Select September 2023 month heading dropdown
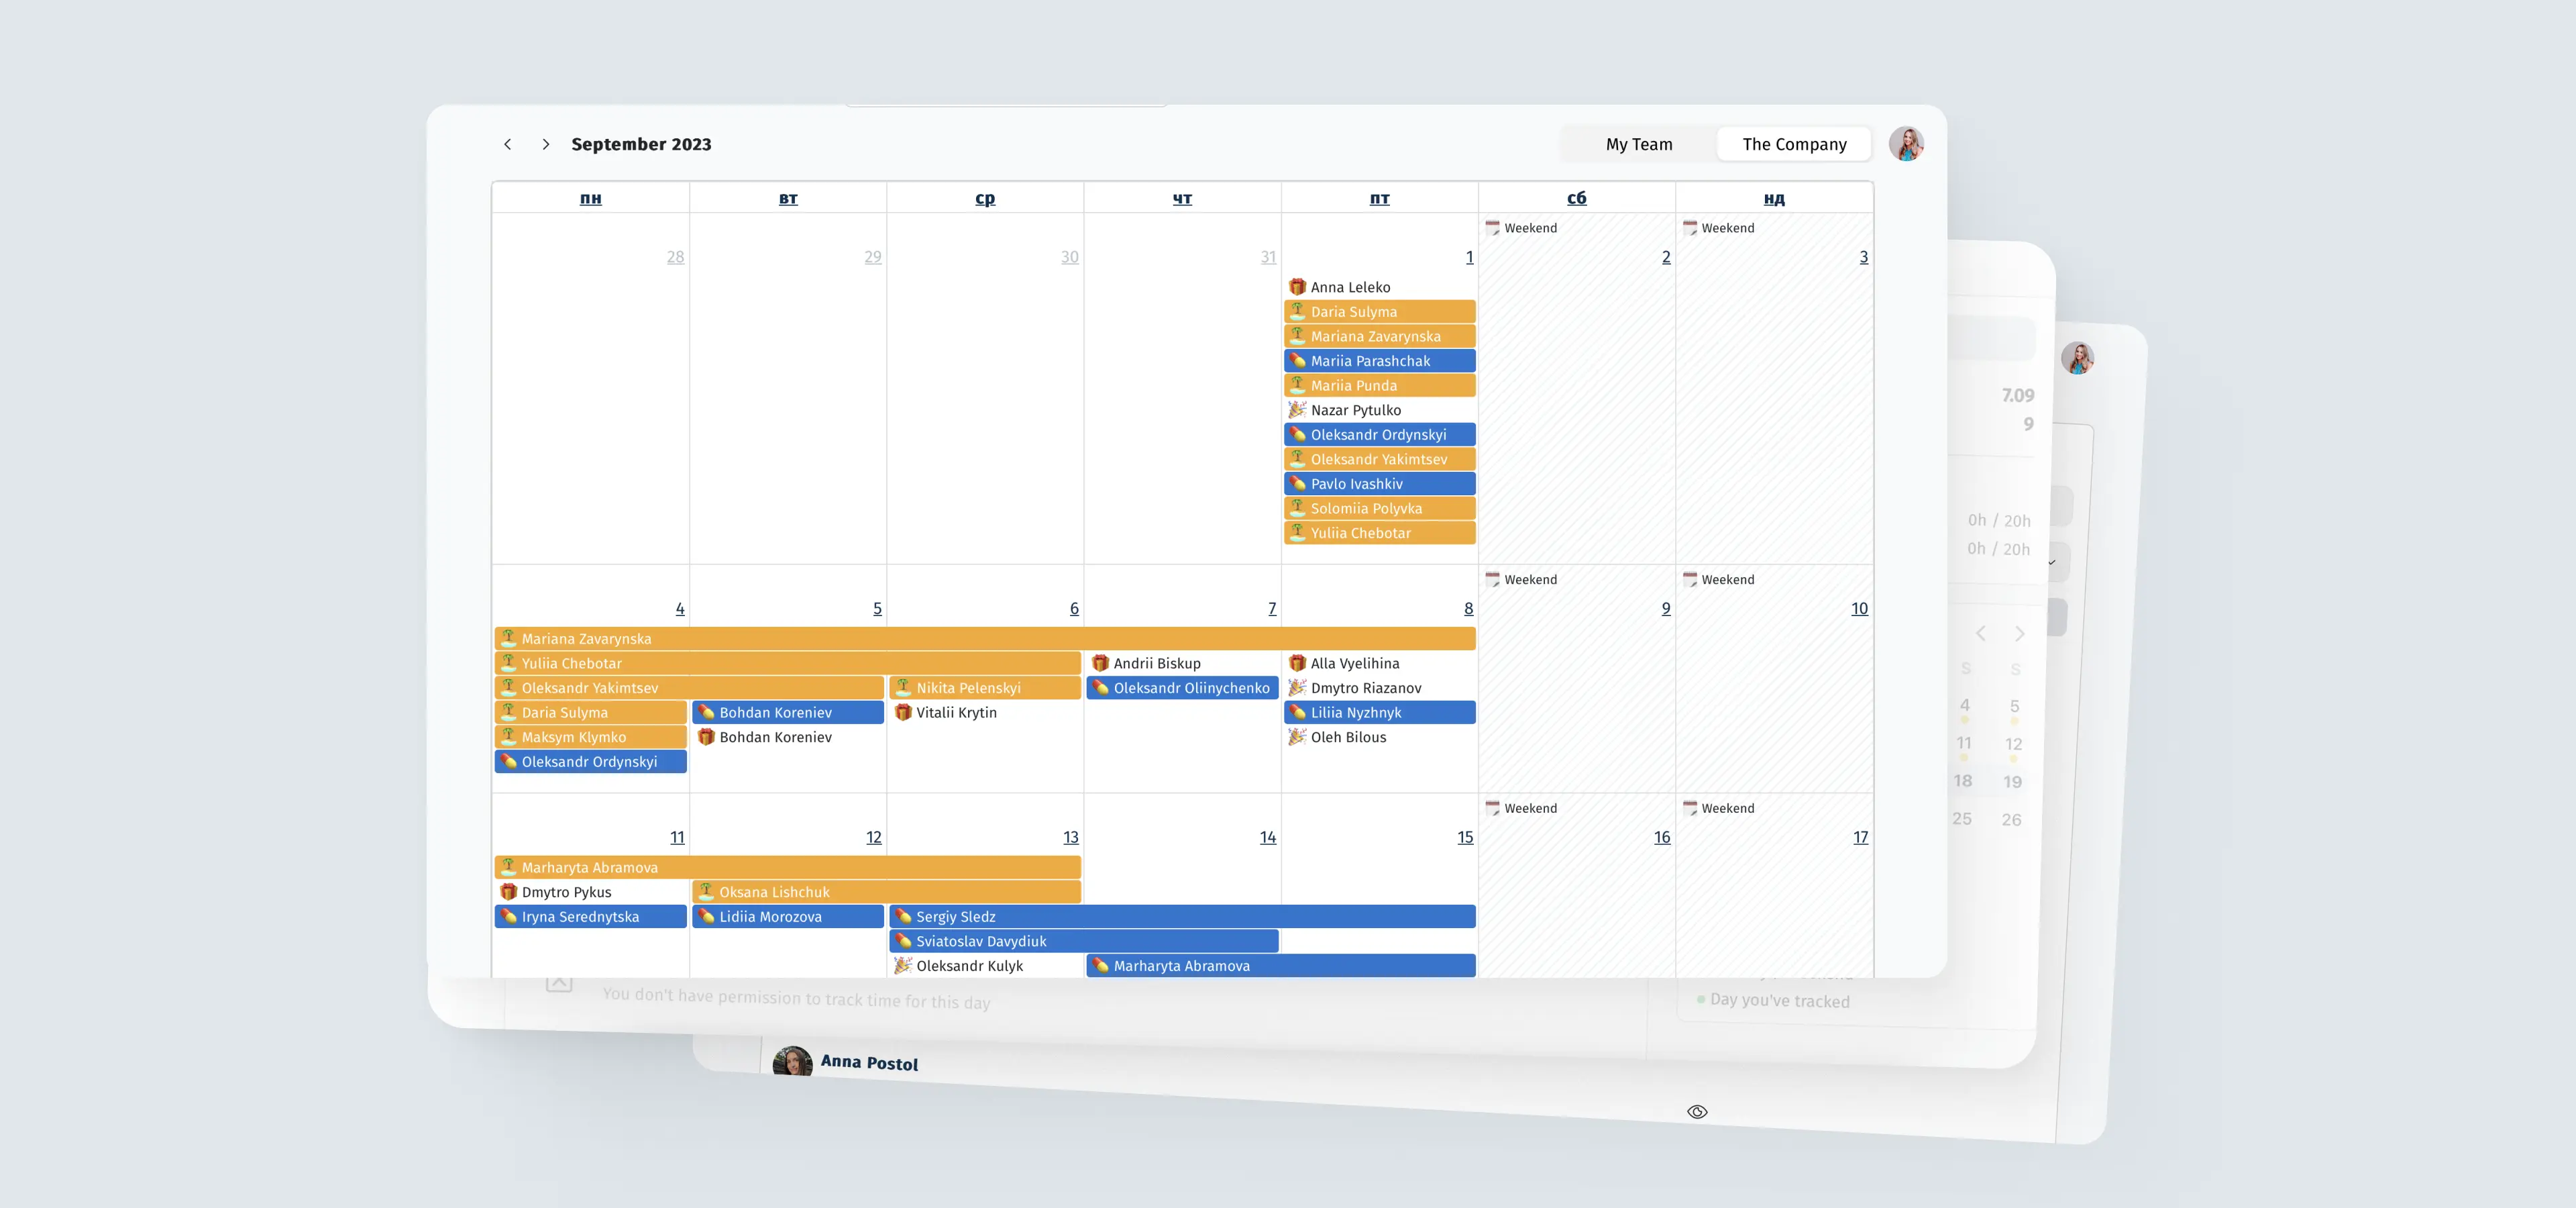 641,143
